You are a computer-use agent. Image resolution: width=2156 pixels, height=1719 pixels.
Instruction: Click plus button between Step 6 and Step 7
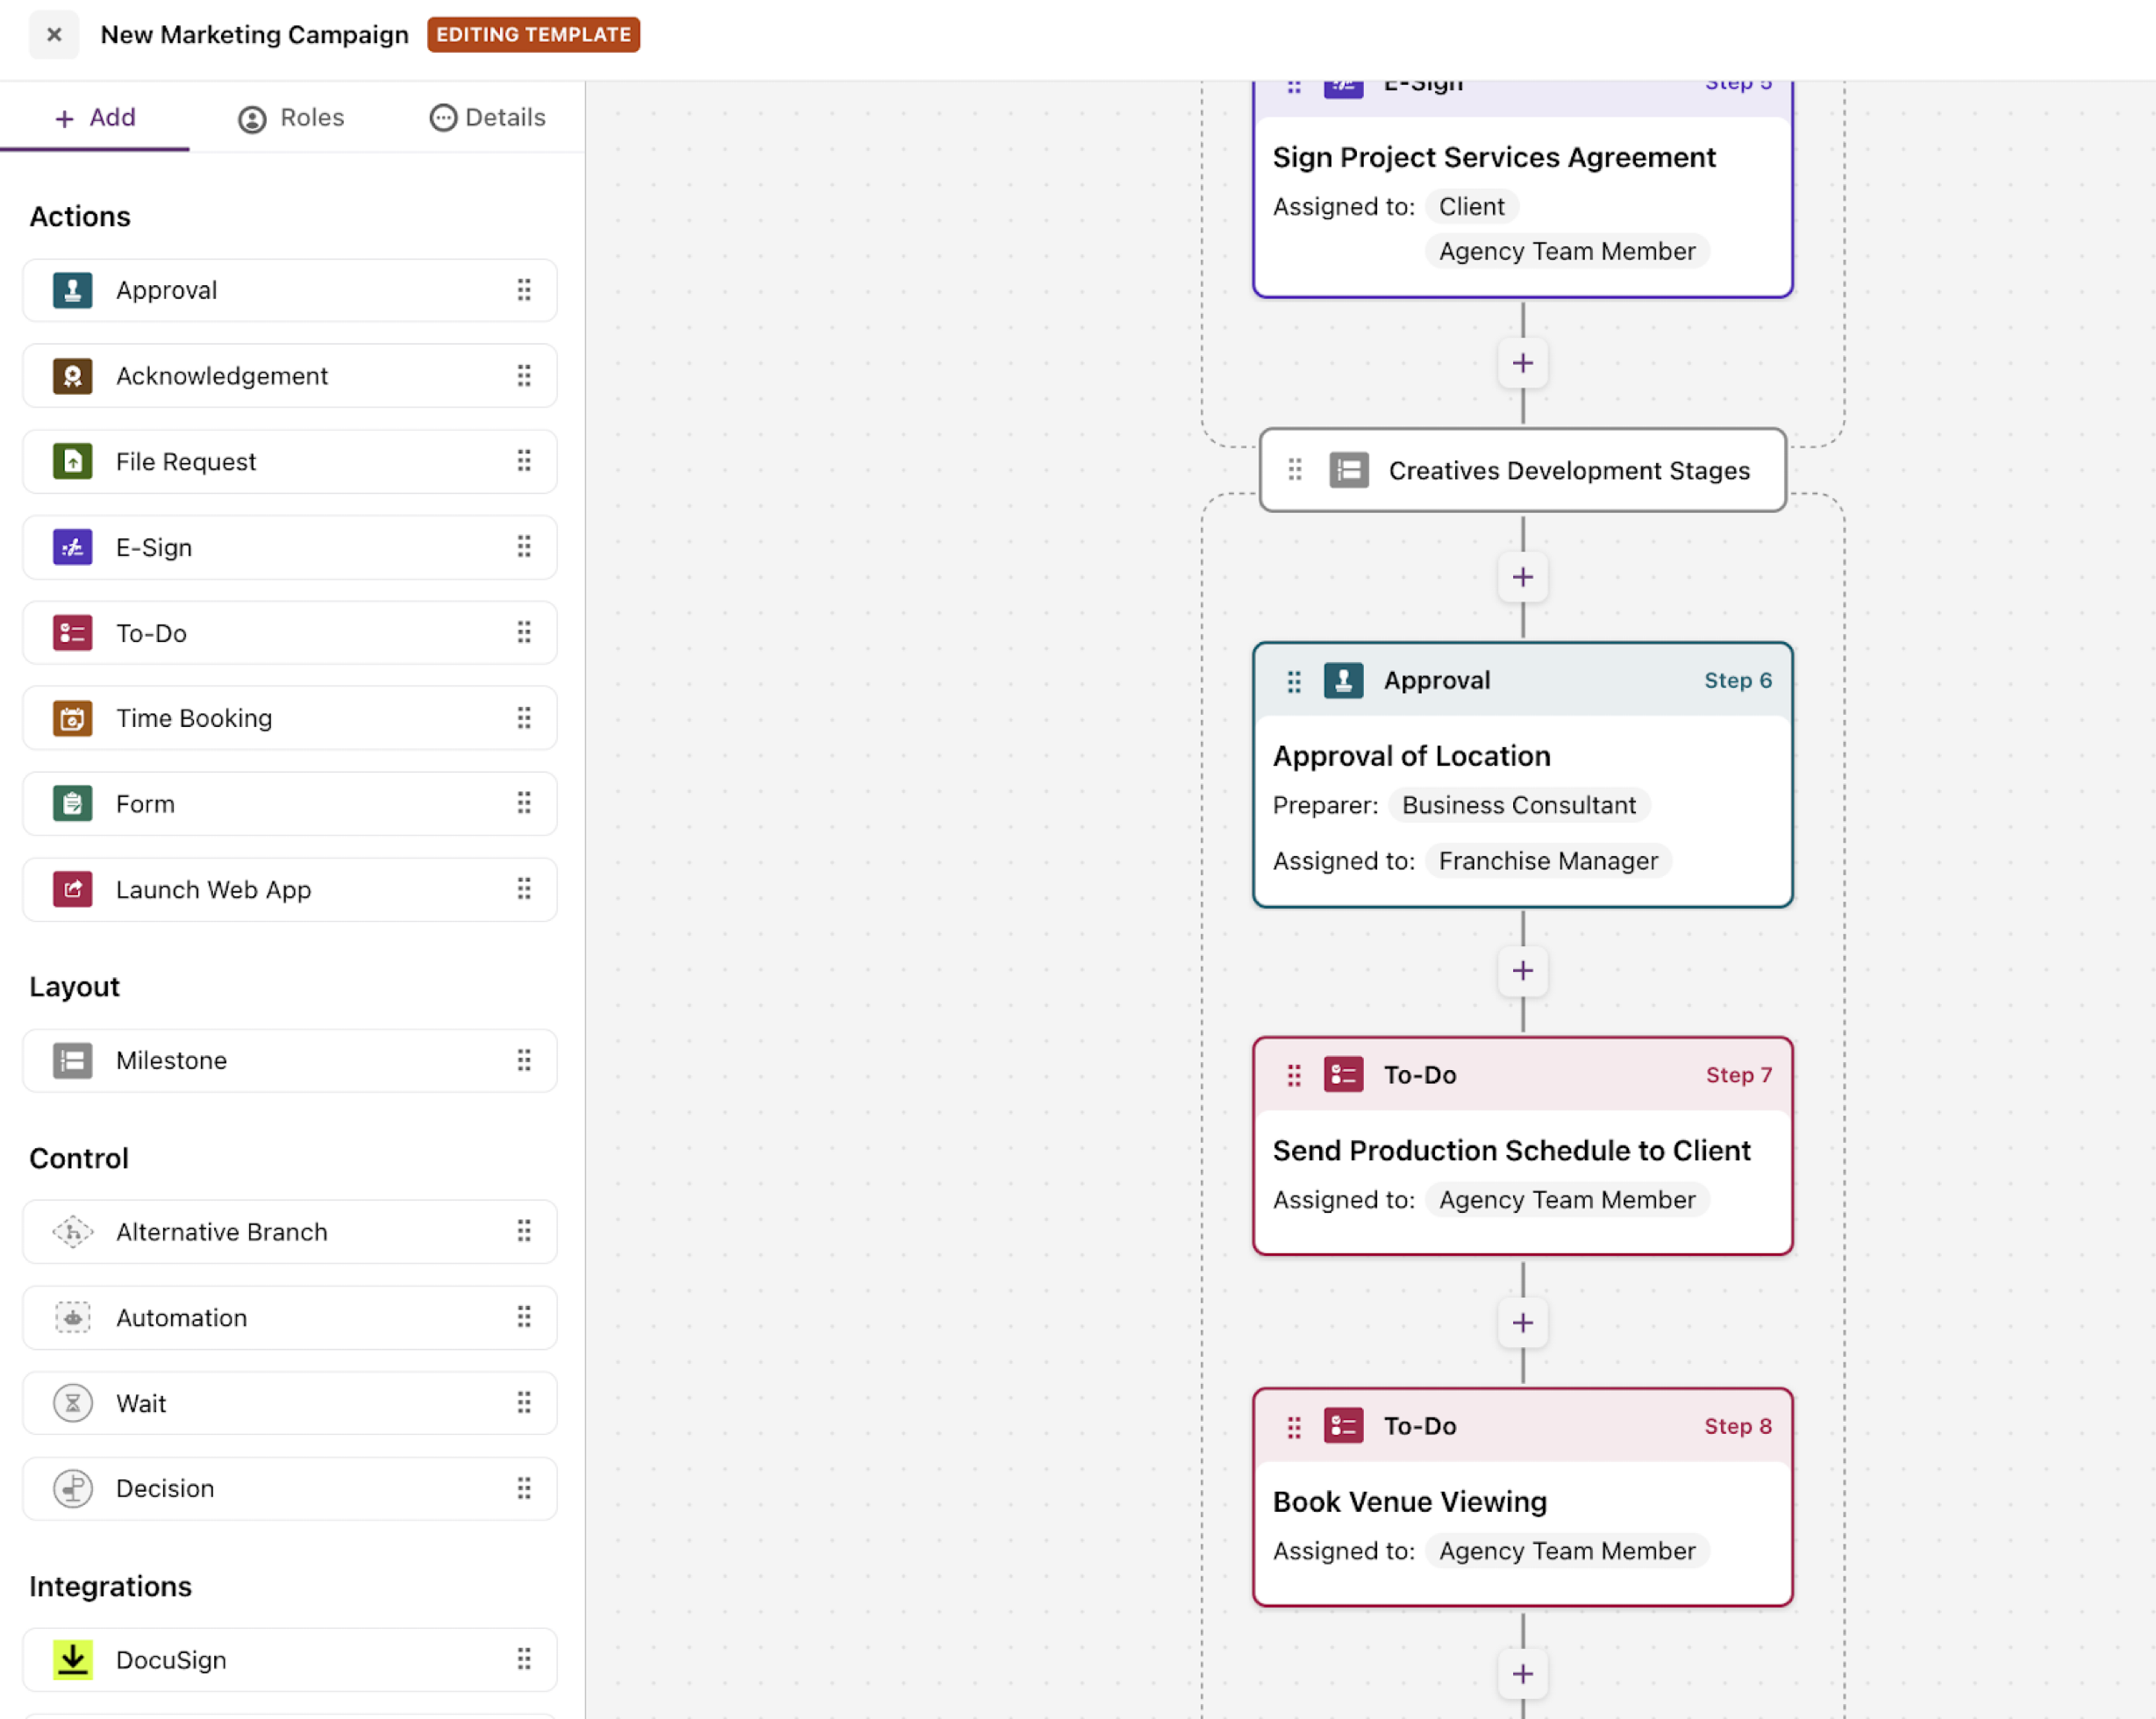click(1522, 970)
